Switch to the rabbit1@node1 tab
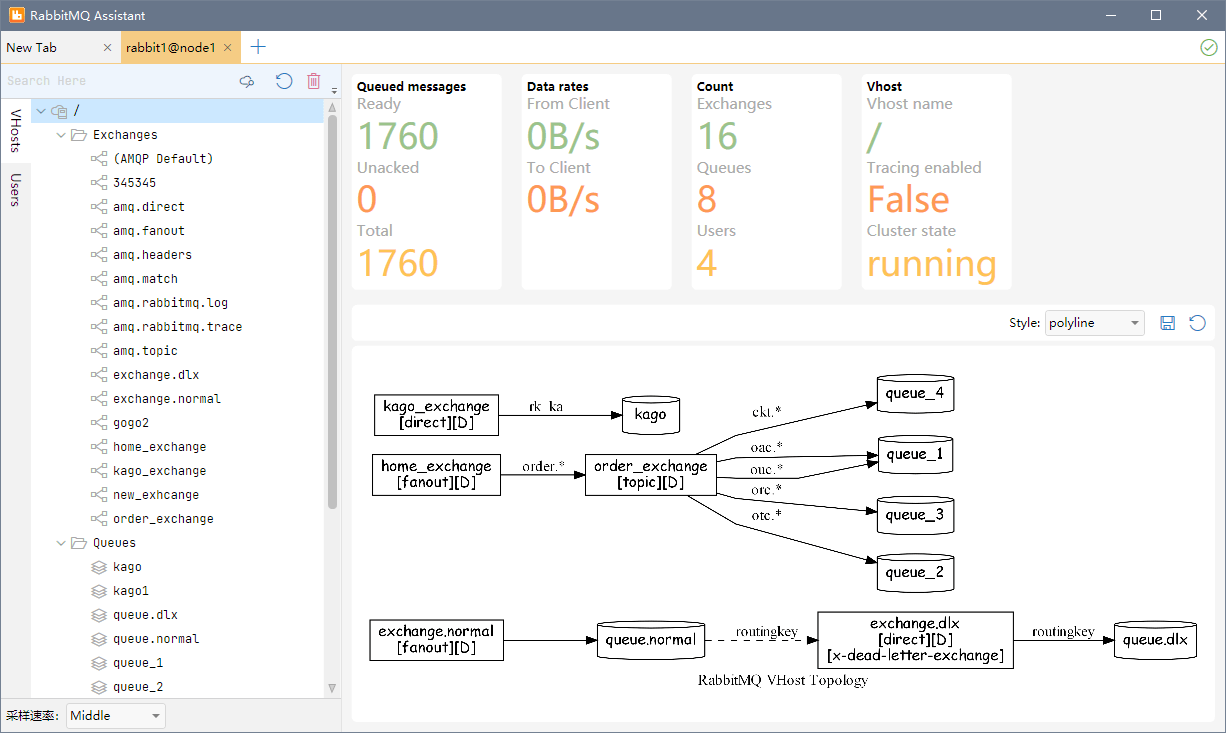Viewport: 1226px width, 733px height. [181, 47]
